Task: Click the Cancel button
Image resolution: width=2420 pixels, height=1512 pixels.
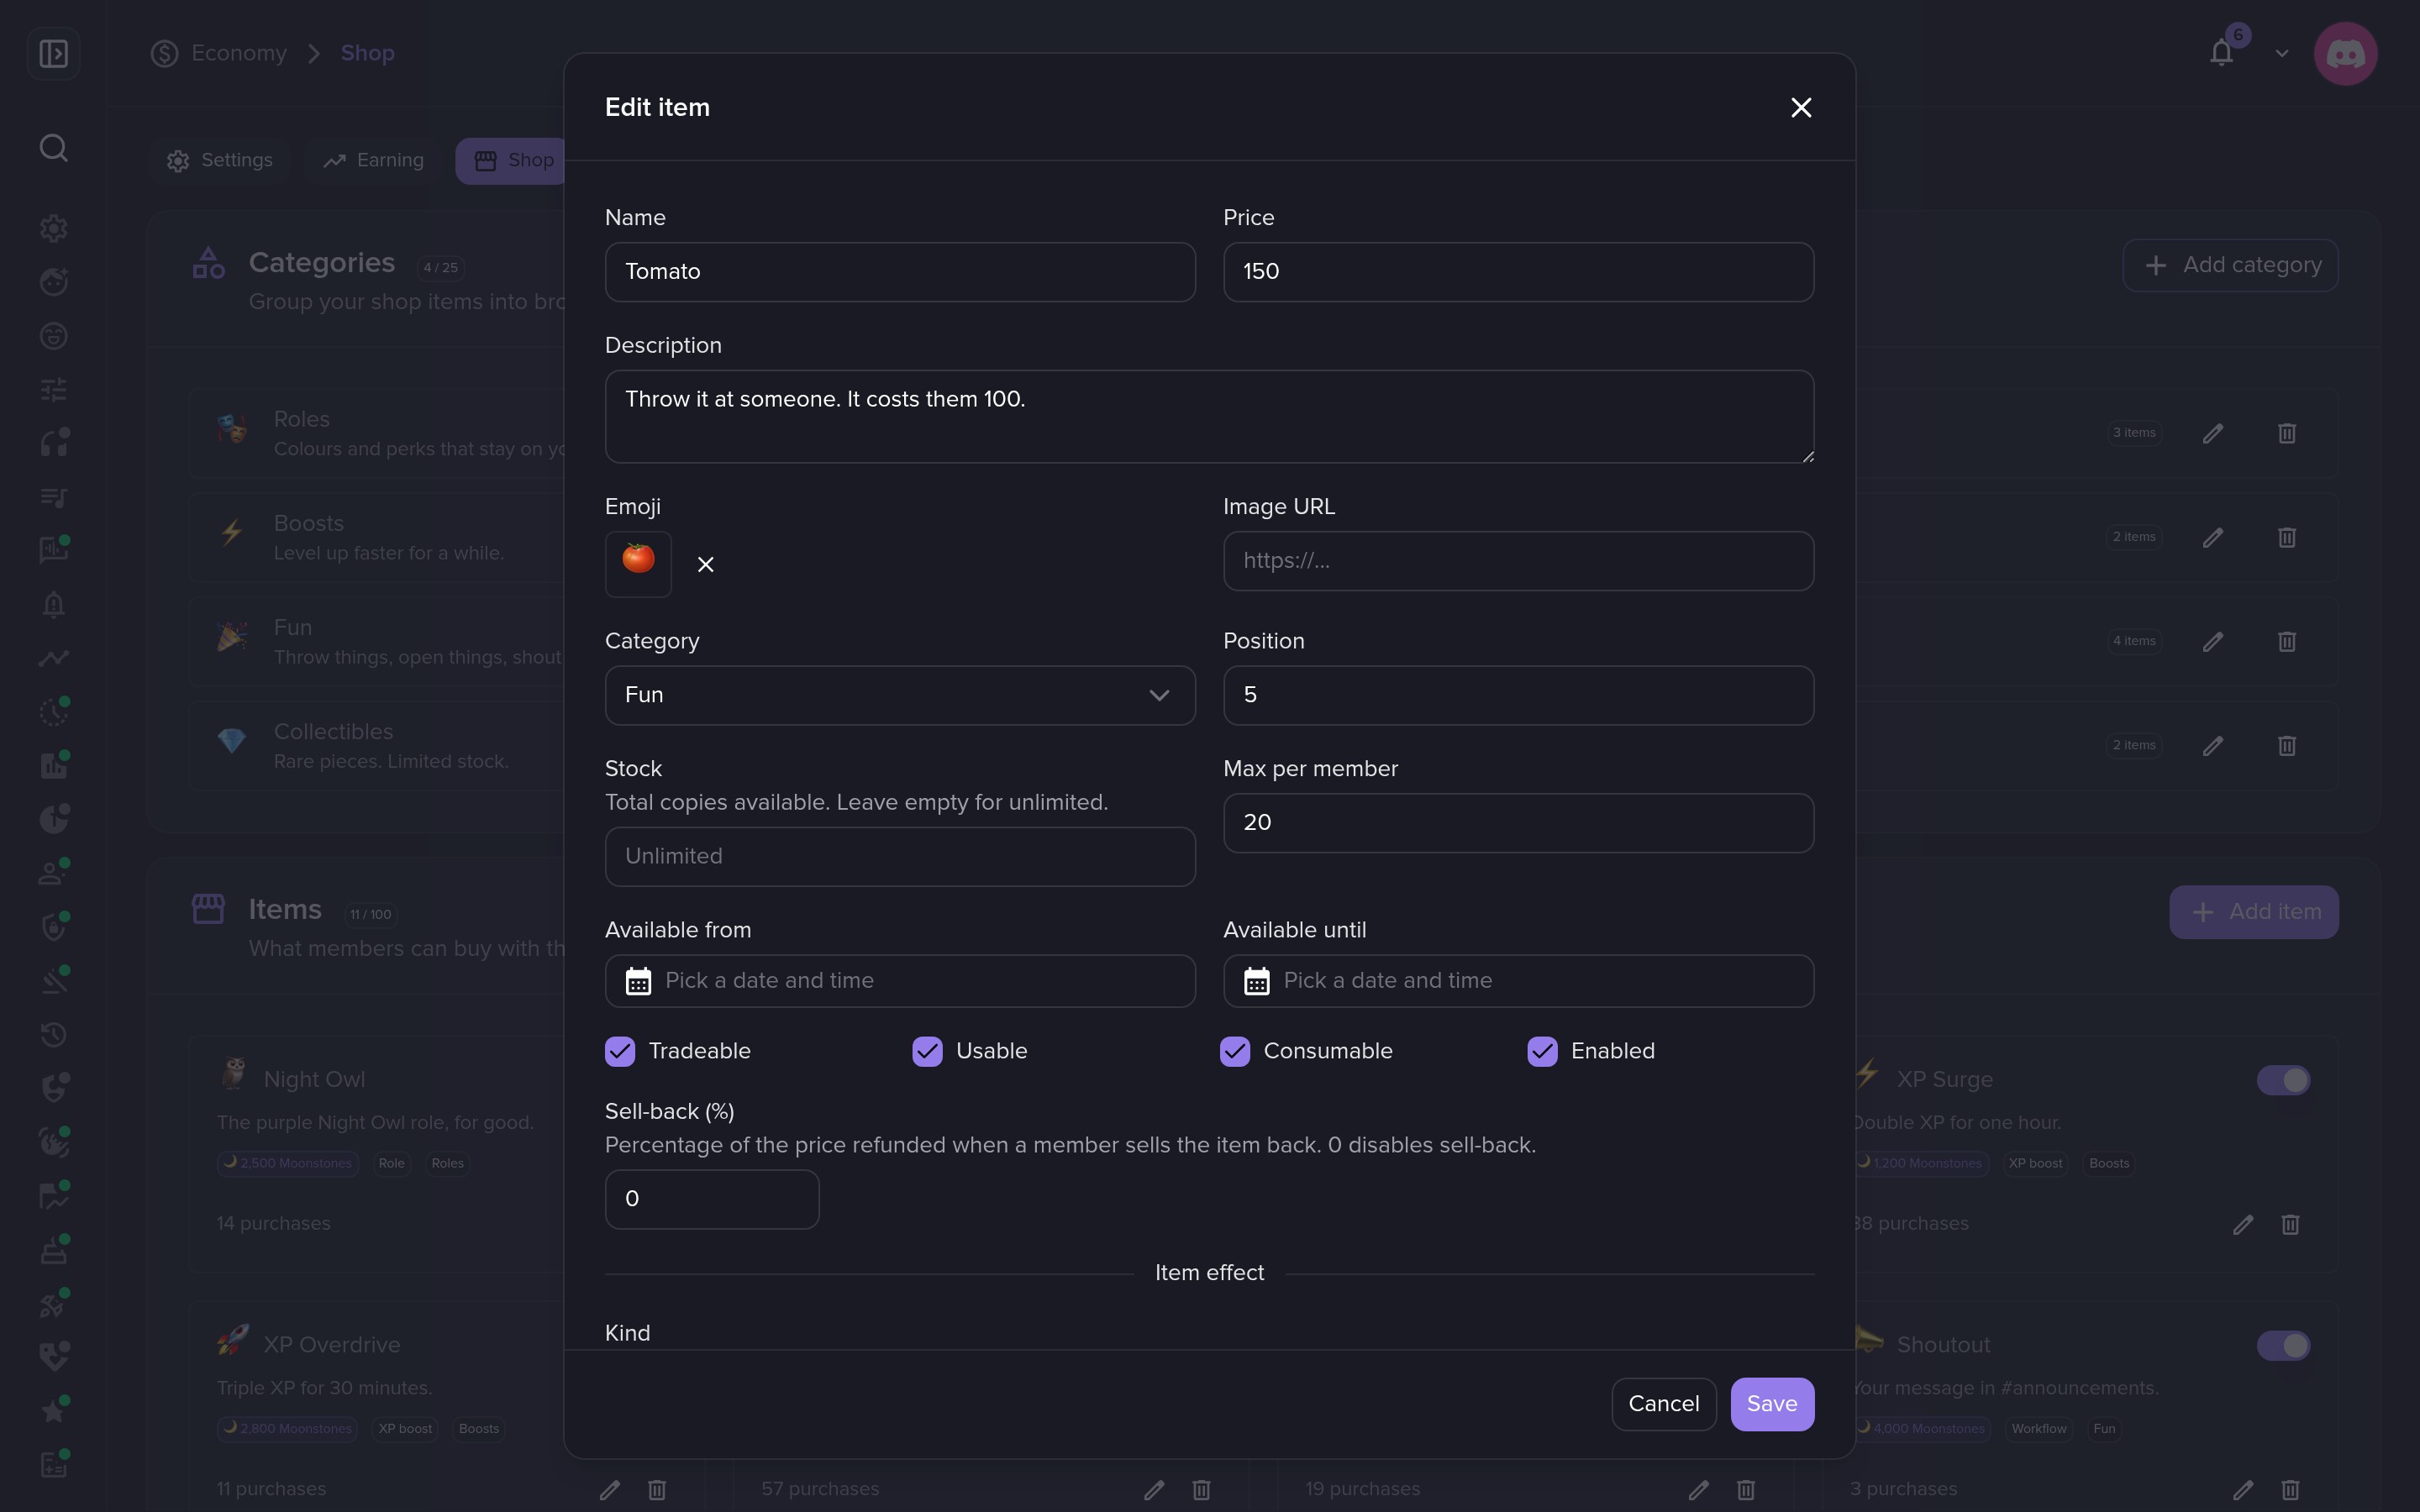Action: (1664, 1404)
